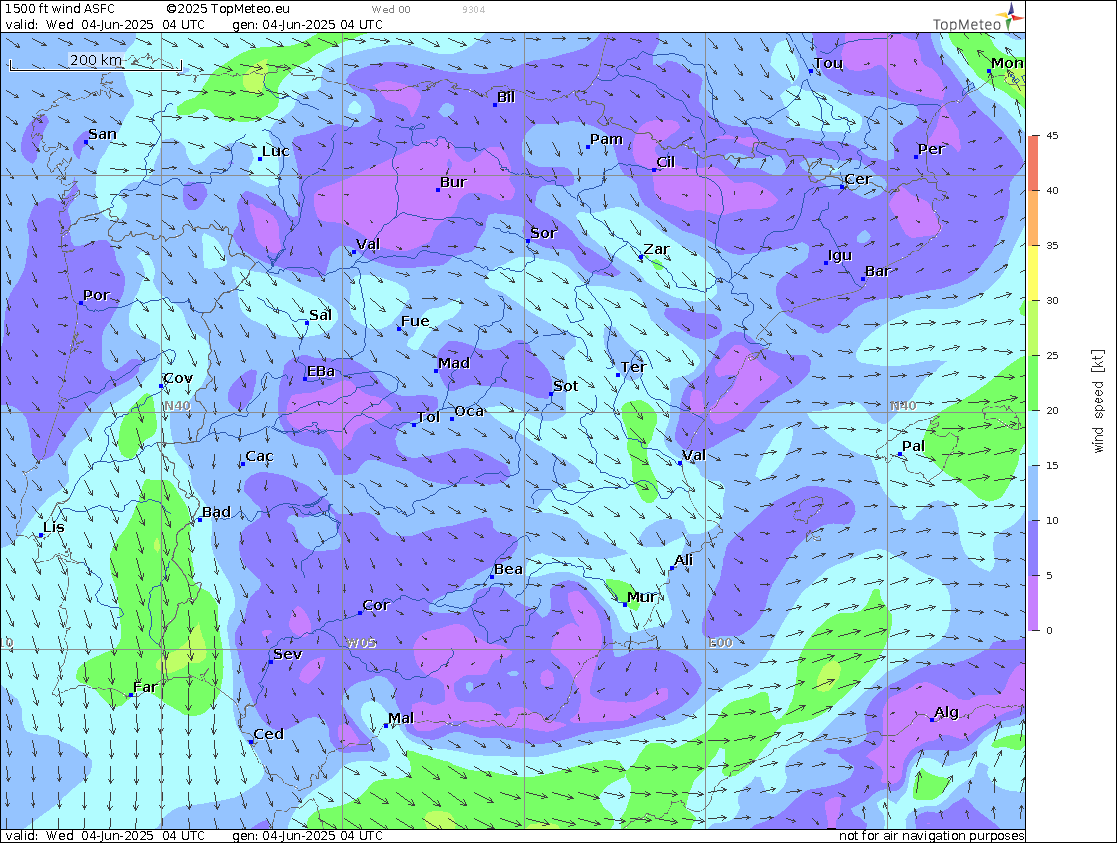Click the 'Fue' city label

(415, 321)
